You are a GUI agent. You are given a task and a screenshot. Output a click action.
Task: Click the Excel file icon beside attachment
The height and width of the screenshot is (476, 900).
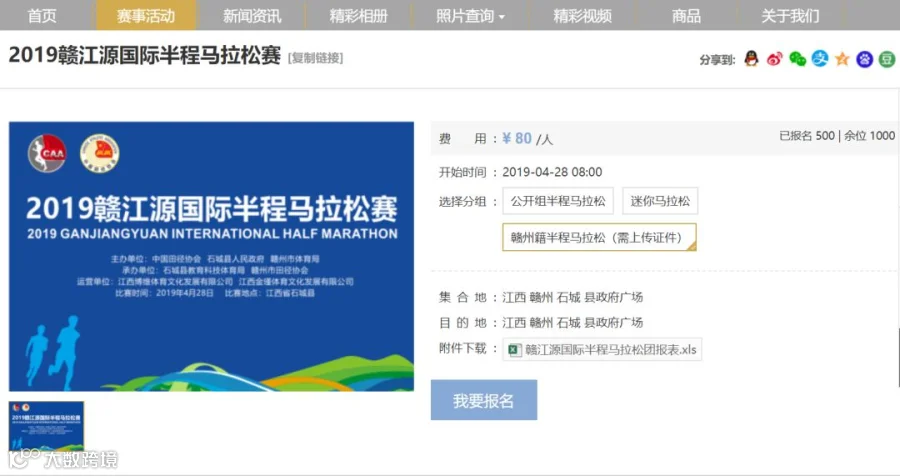[515, 350]
